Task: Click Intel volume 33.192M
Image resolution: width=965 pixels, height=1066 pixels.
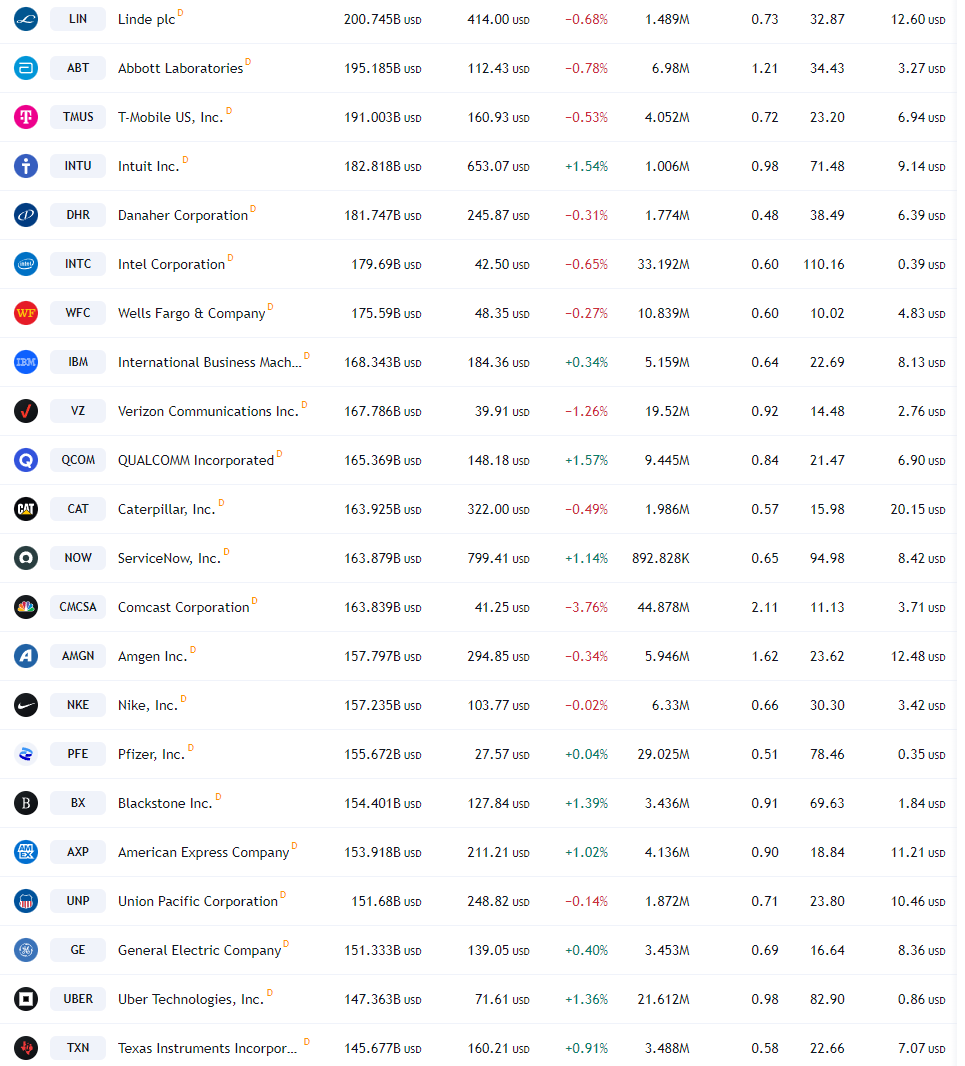Action: pos(663,264)
